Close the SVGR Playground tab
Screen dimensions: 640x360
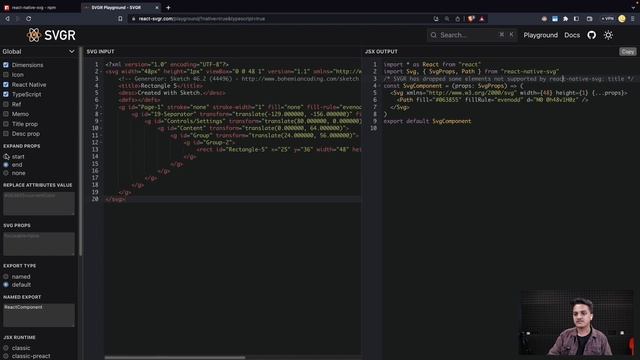tap(157, 7)
